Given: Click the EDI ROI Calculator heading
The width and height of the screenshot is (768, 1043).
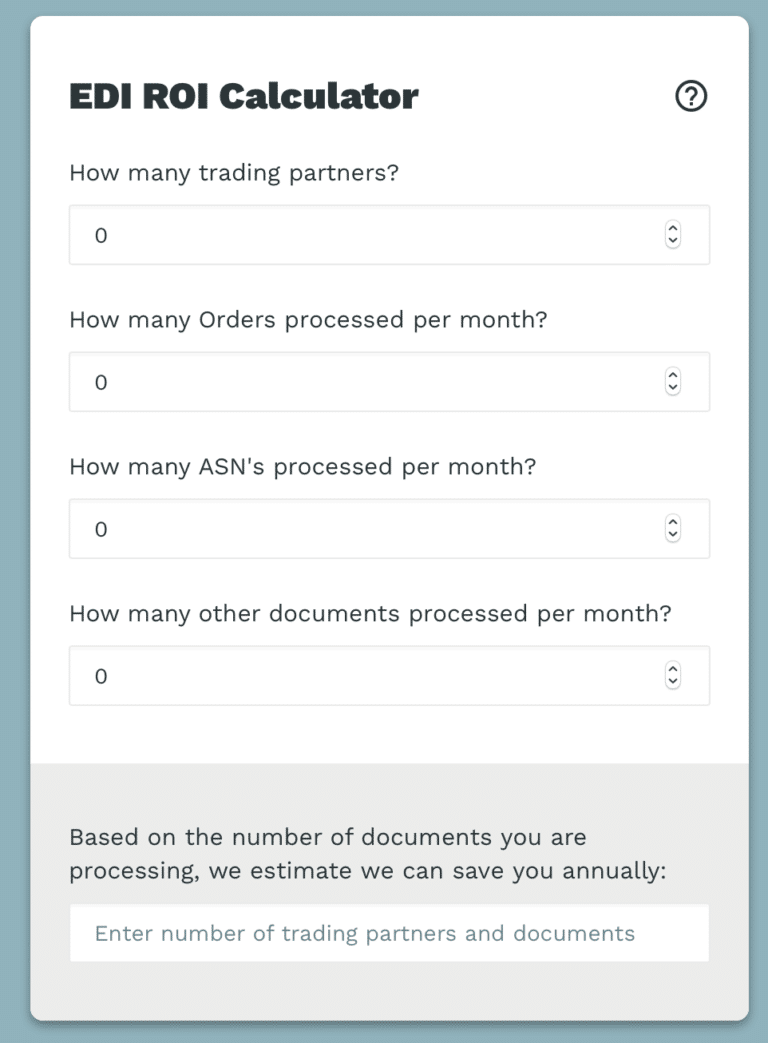Looking at the screenshot, I should click(x=244, y=96).
